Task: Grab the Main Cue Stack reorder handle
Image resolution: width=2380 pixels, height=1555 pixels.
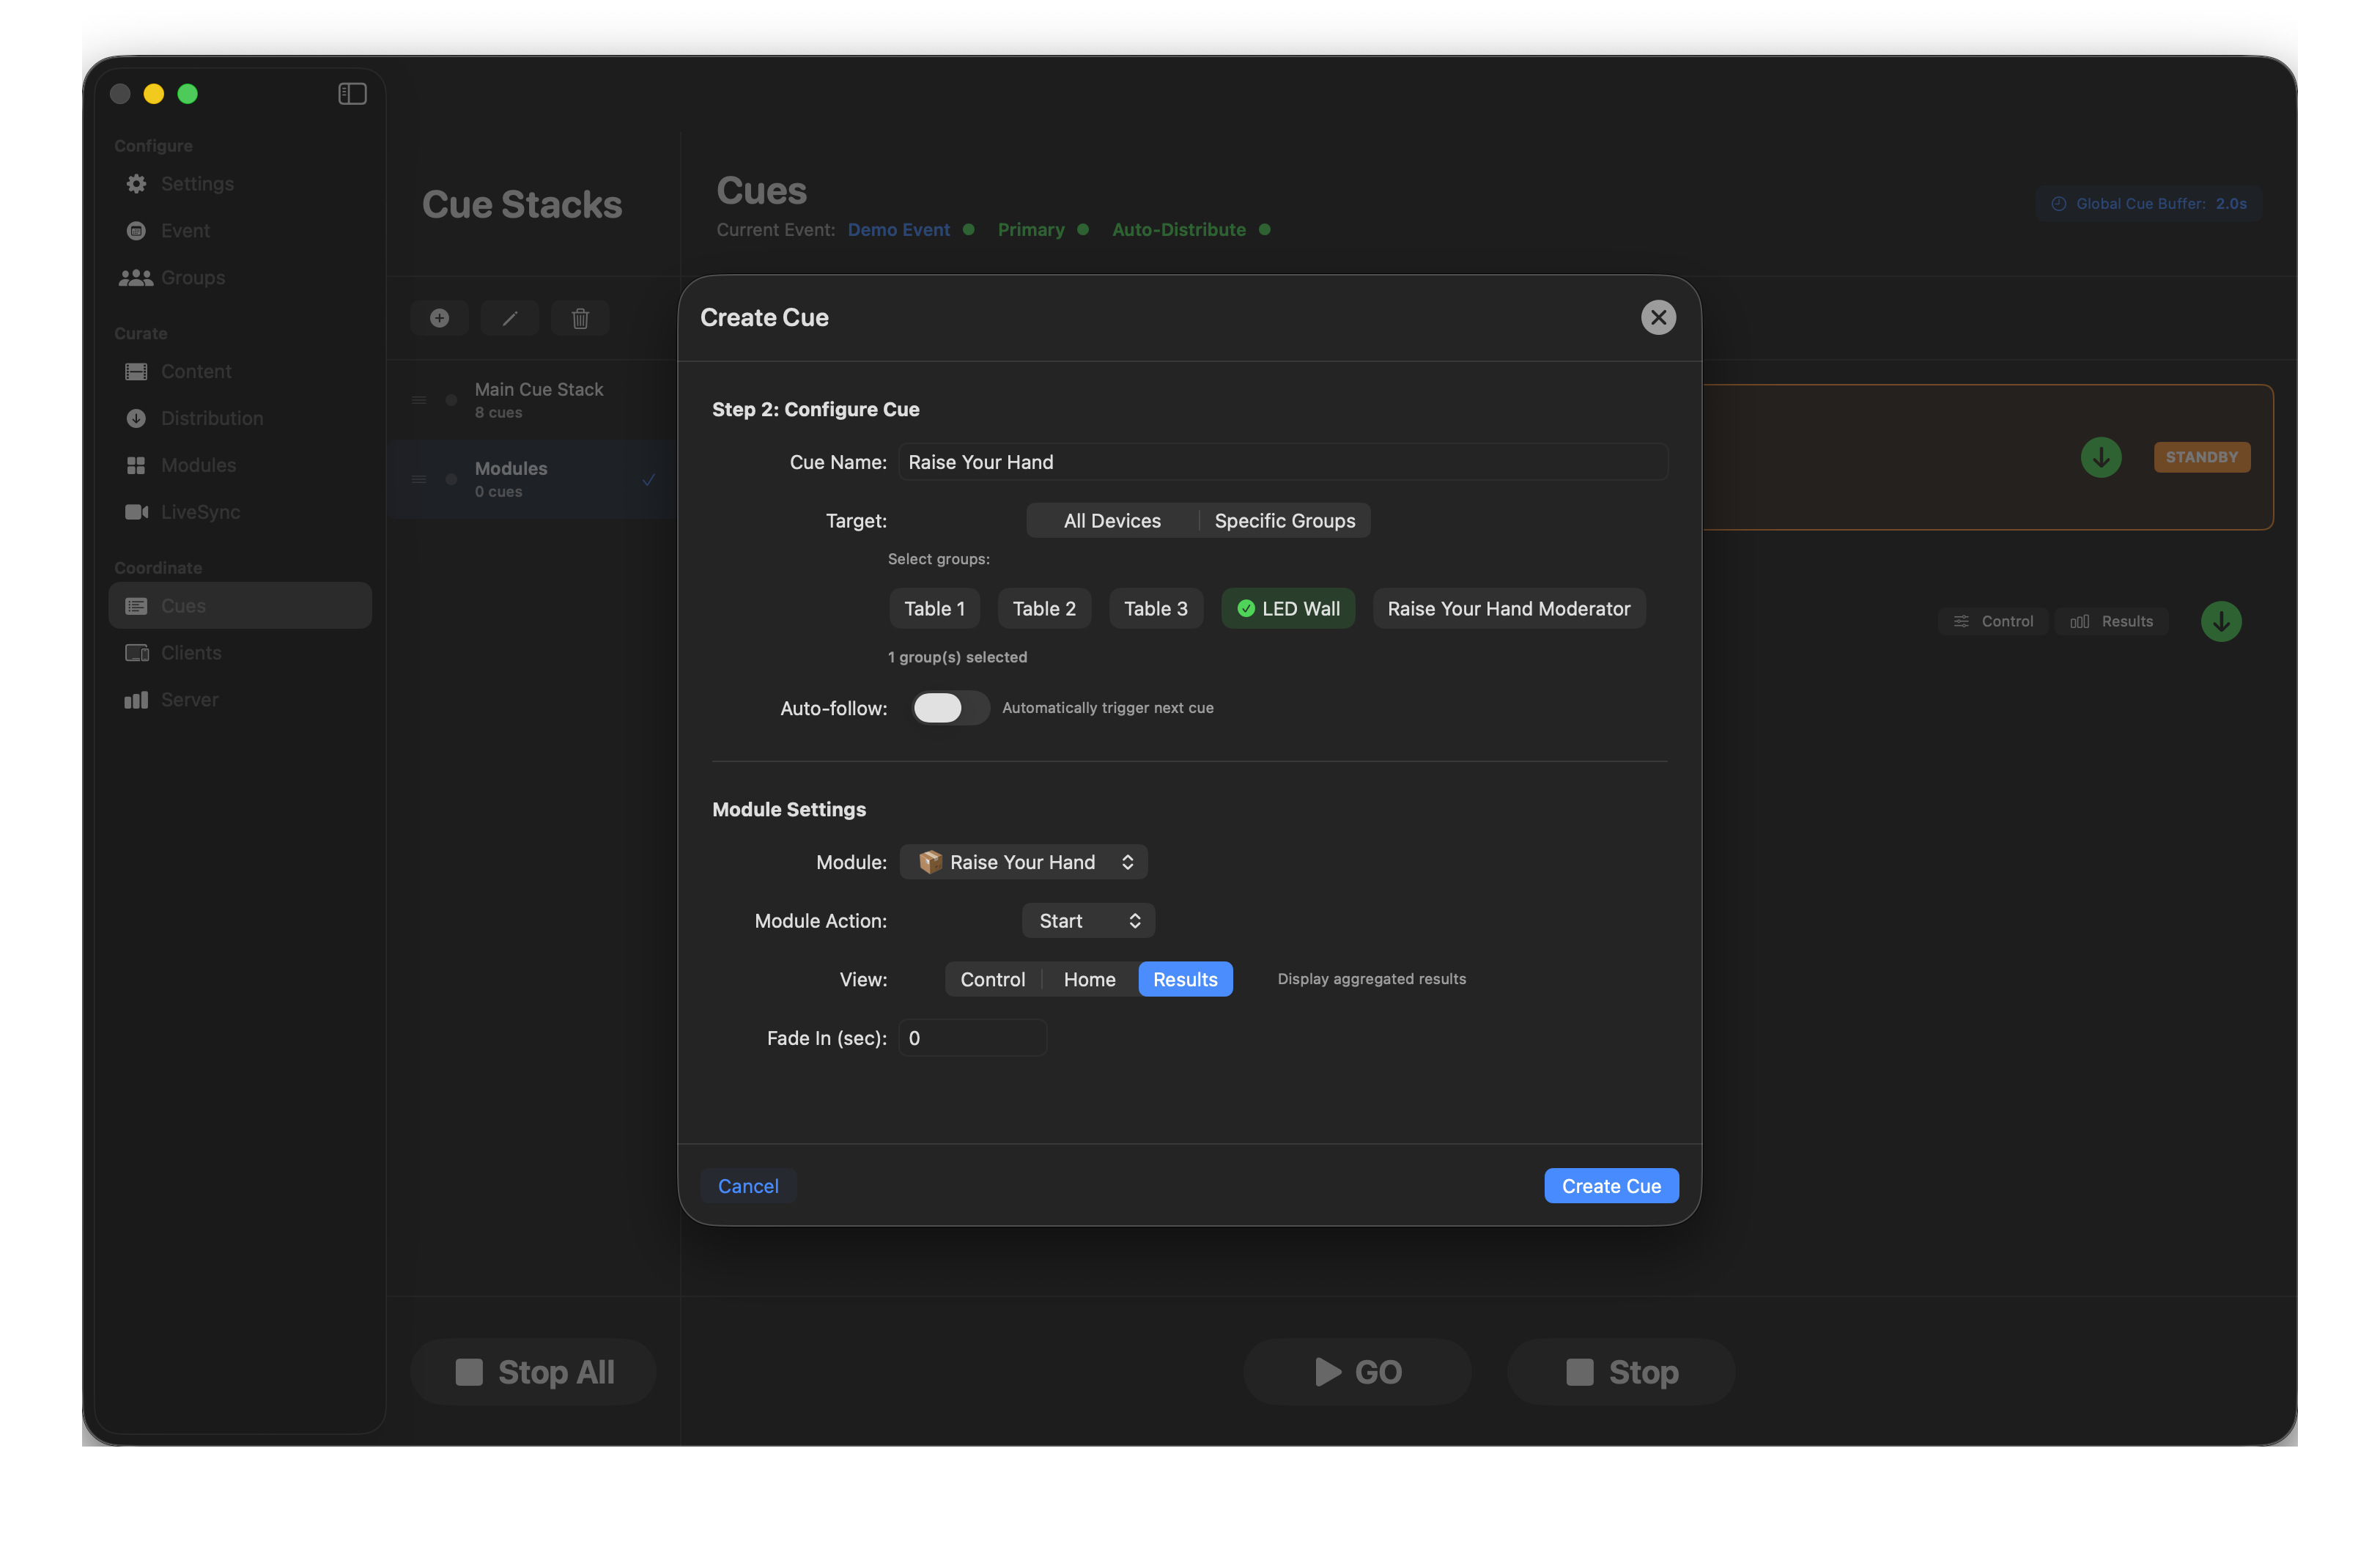Action: pyautogui.click(x=420, y=401)
